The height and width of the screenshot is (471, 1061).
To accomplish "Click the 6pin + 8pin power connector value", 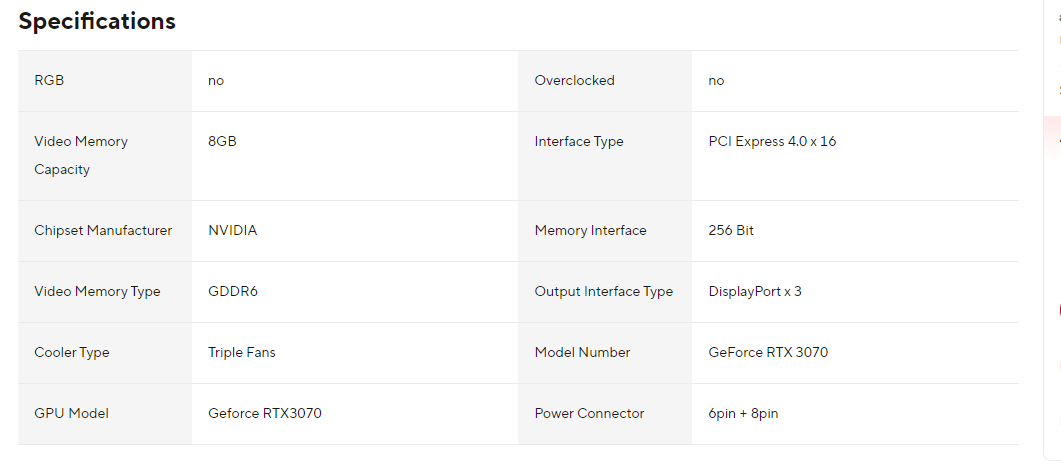I will coord(743,414).
